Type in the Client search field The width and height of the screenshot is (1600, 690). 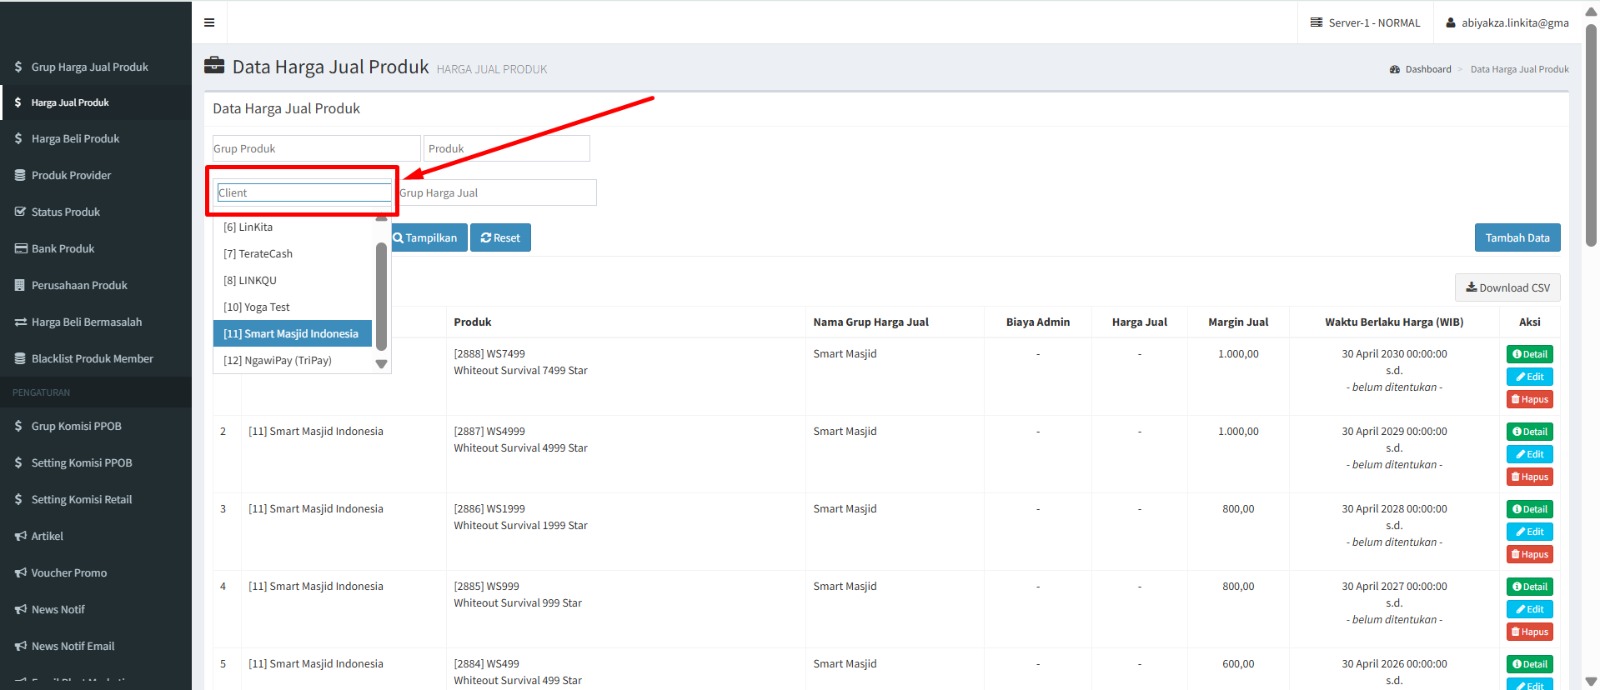coord(304,193)
